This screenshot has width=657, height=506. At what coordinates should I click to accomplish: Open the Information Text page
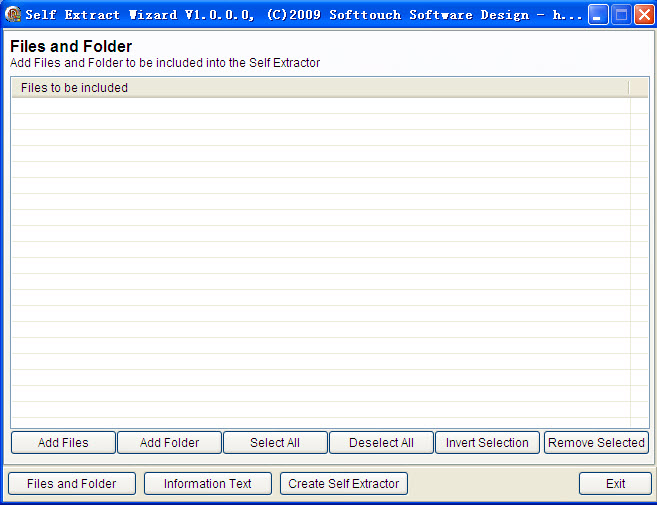tap(208, 484)
